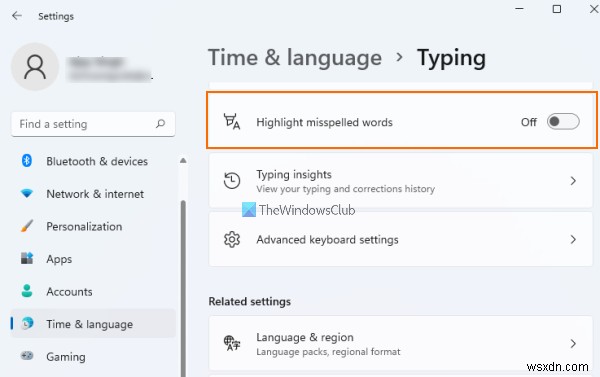Click the sidebar scroll up arrow

point(183,160)
